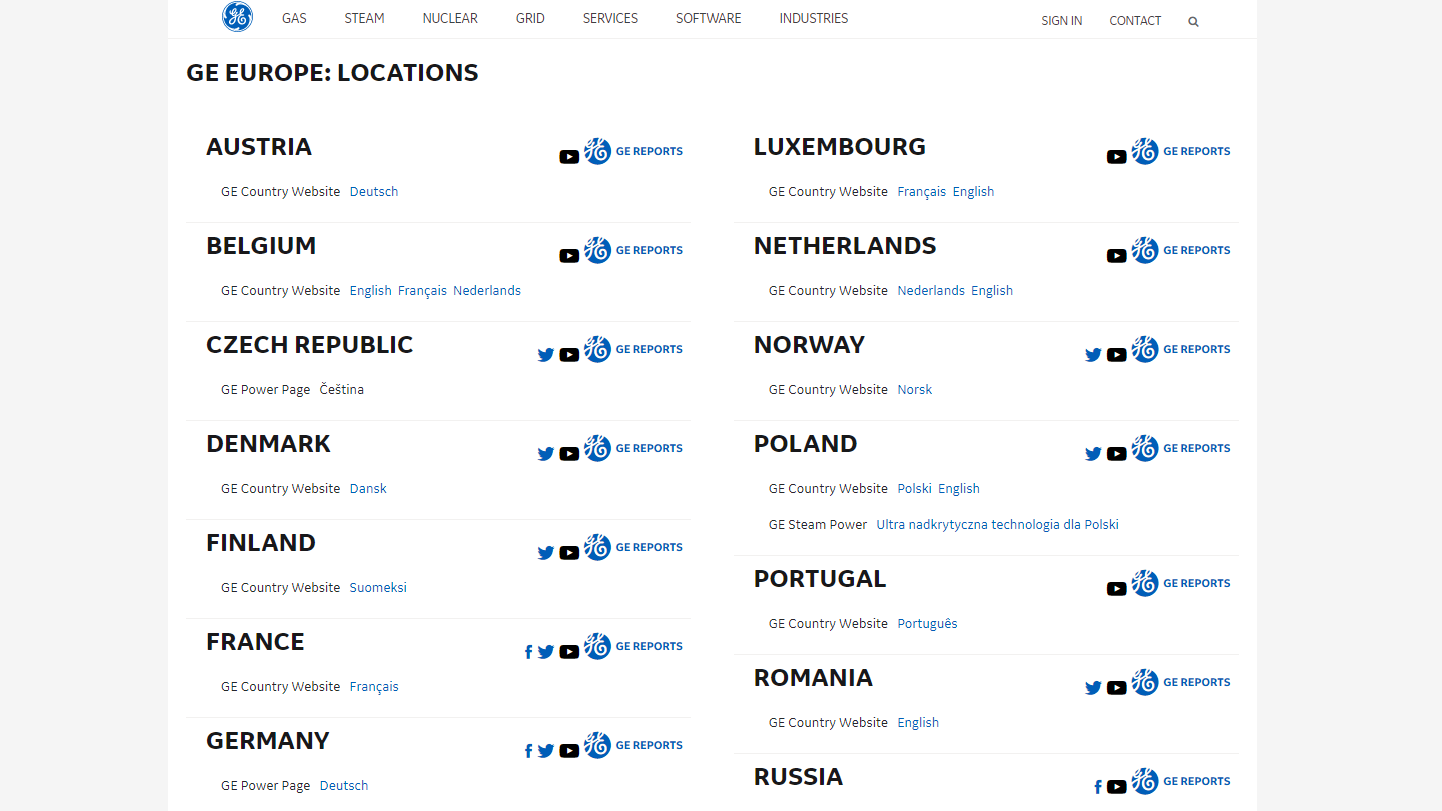This screenshot has height=811, width=1442.
Task: Open Czech Republic's Twitter icon
Action: (x=545, y=354)
